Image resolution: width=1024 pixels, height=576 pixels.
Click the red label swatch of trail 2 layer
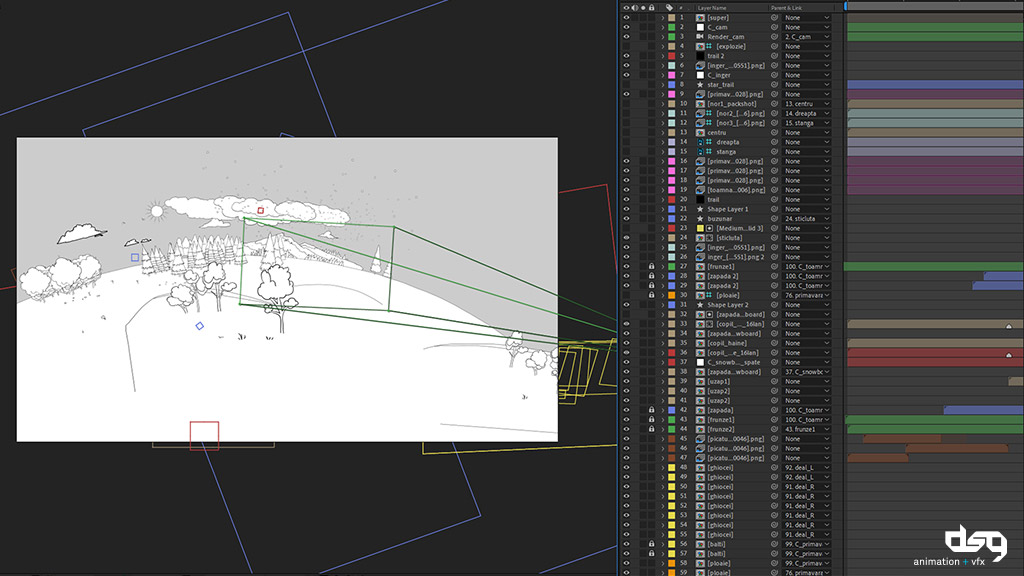[671, 56]
